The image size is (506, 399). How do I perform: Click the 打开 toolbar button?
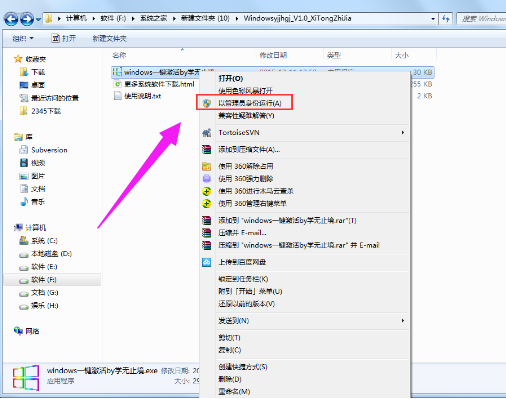64,38
